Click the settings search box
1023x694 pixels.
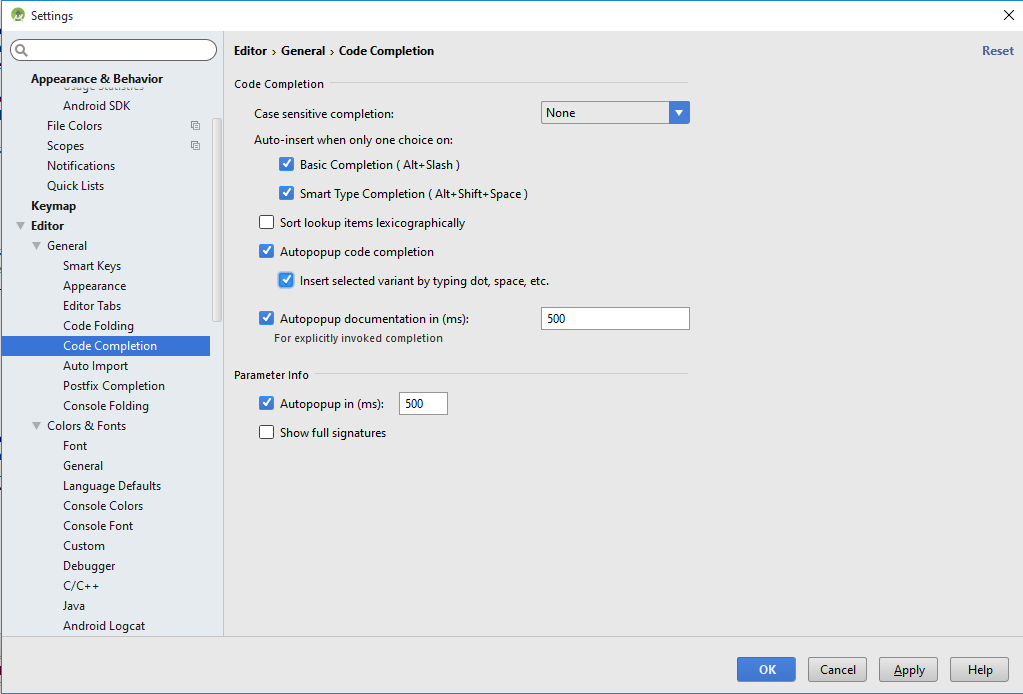click(114, 50)
